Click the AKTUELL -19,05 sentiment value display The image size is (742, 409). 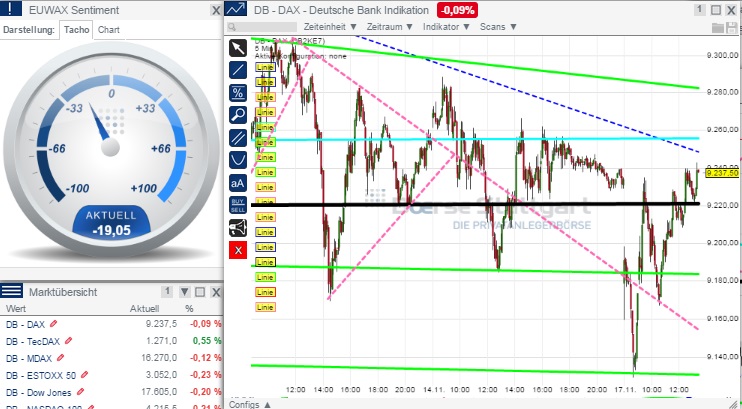(111, 223)
